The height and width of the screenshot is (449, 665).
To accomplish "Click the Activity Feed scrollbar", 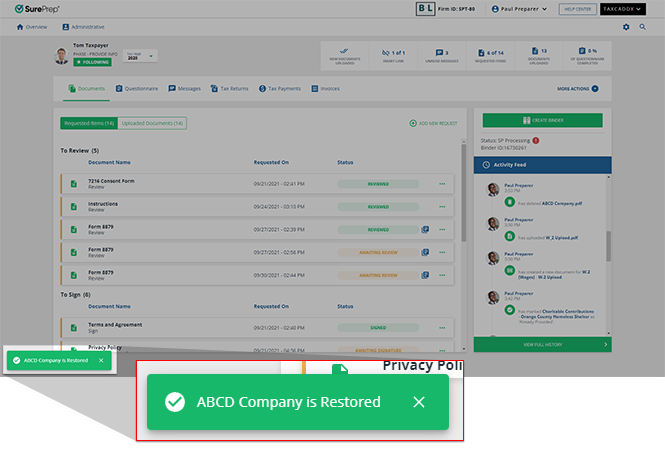I will pos(609,246).
